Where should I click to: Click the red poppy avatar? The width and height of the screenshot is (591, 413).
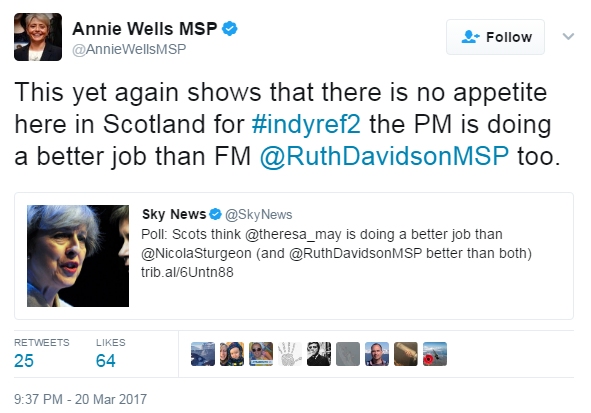coord(435,354)
